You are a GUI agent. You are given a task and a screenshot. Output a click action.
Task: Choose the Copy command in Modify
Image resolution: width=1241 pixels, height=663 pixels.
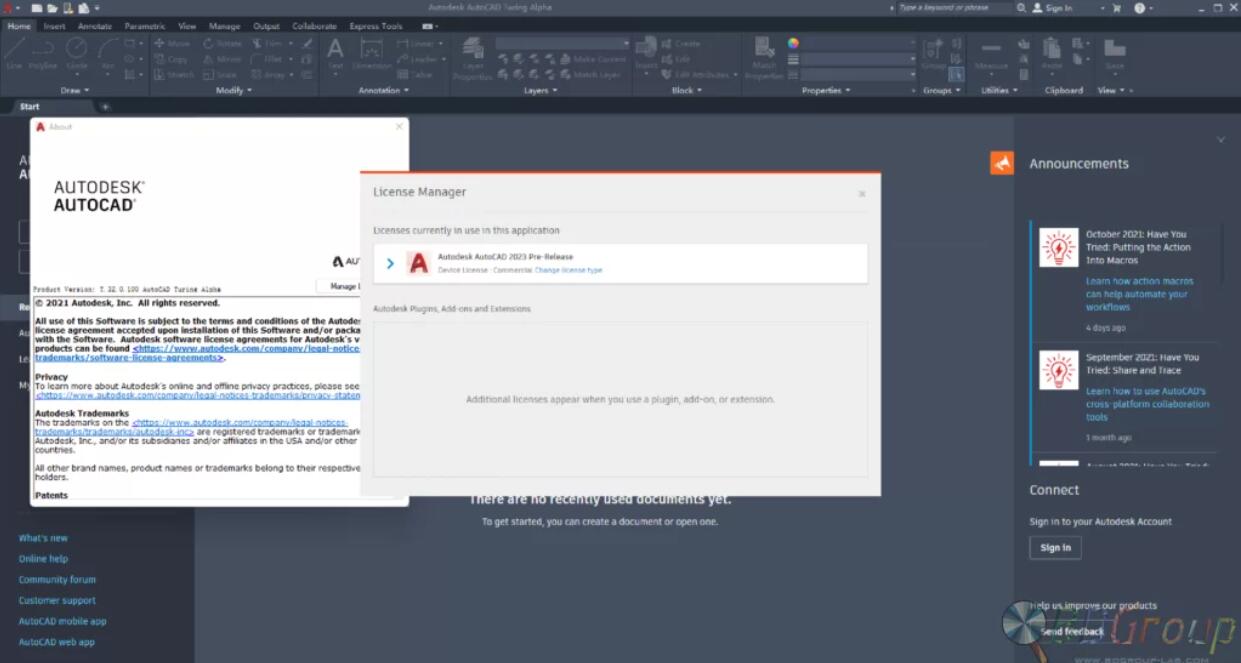(171, 59)
